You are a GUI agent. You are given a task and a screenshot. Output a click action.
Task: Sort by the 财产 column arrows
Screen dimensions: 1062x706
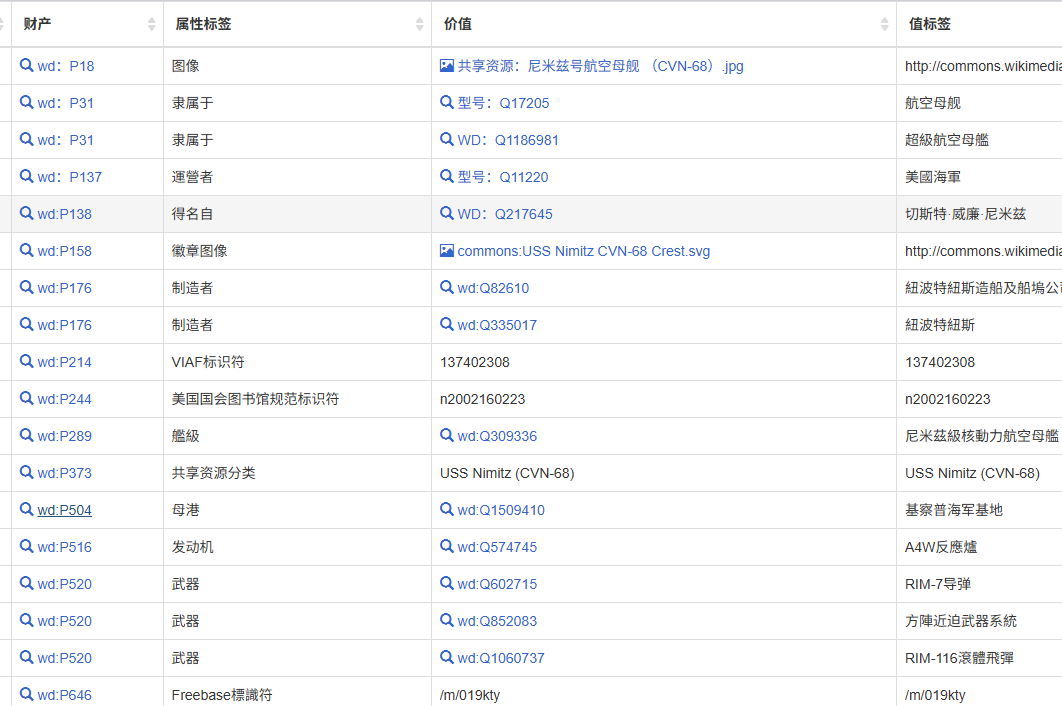tap(152, 24)
